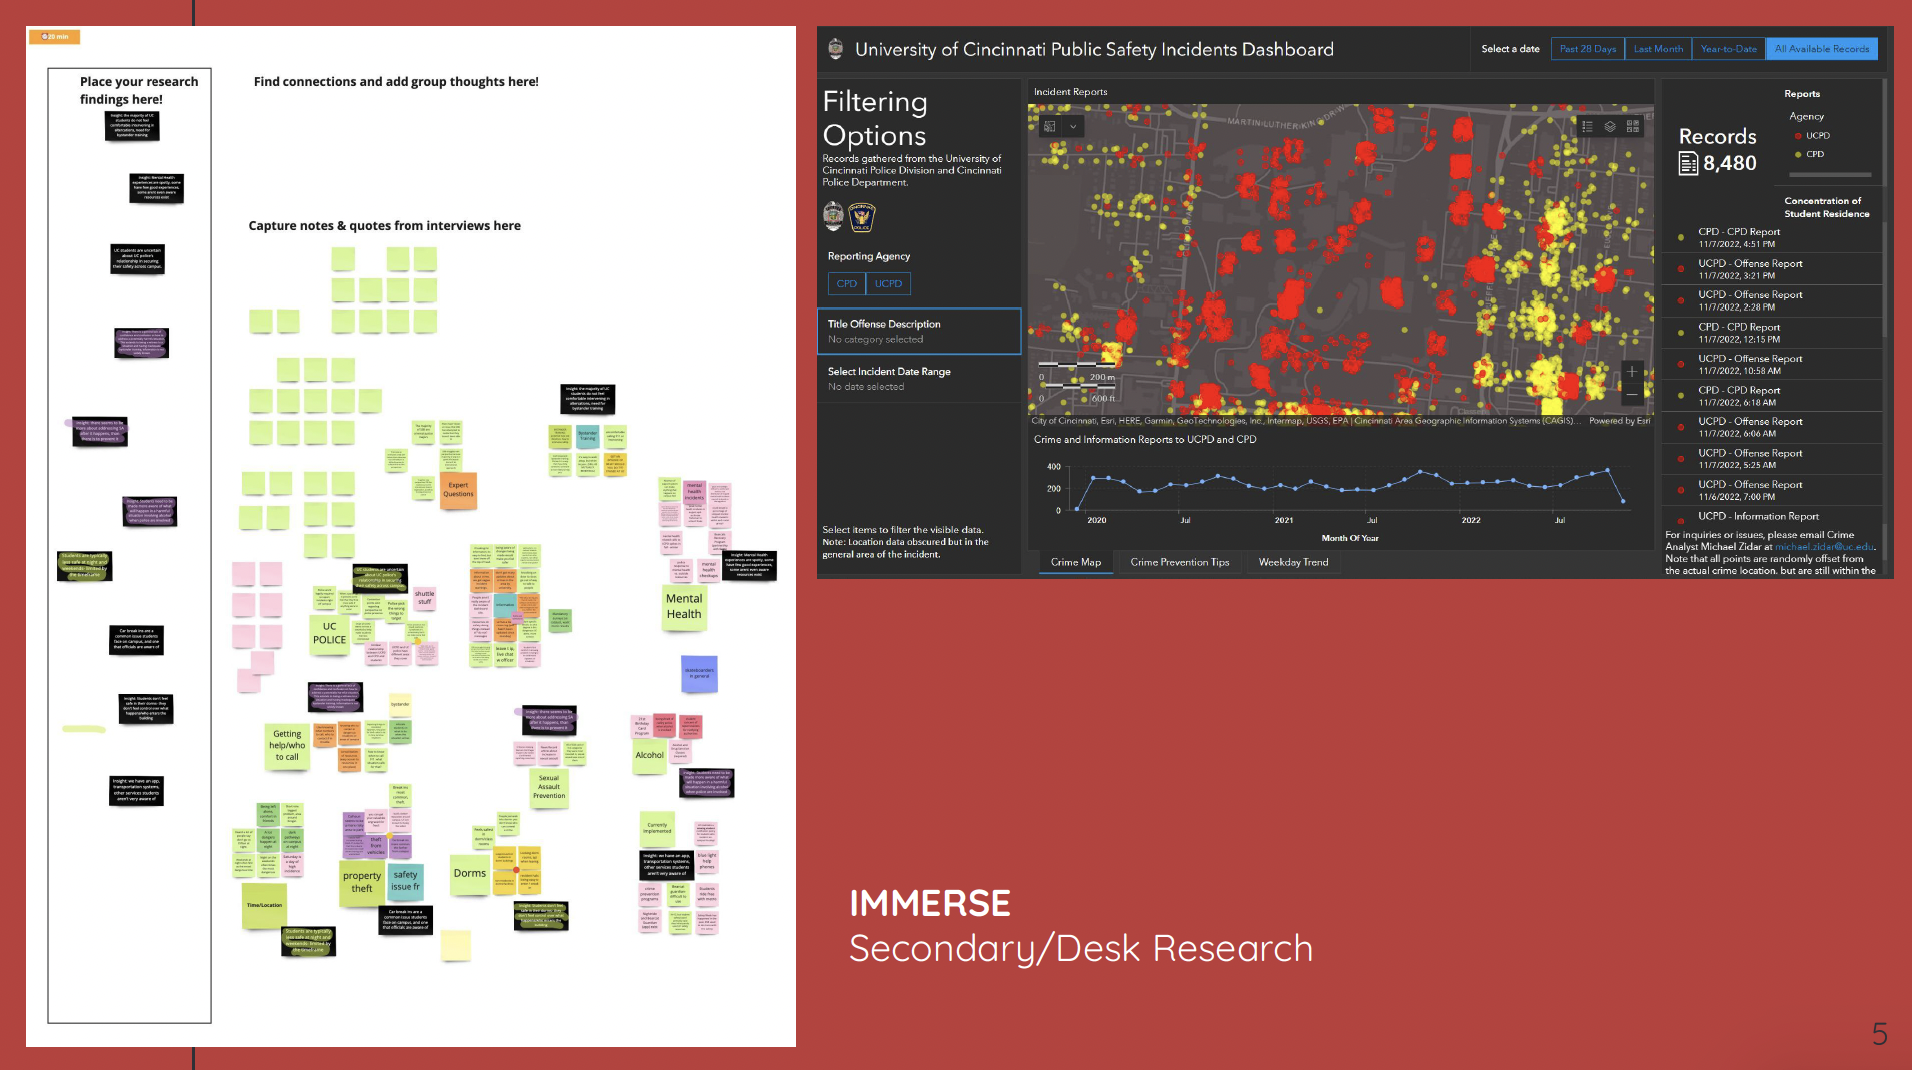The width and height of the screenshot is (1912, 1070).
Task: Click the Sexual Assault Prevention sticky note
Action: pyautogui.click(x=549, y=788)
